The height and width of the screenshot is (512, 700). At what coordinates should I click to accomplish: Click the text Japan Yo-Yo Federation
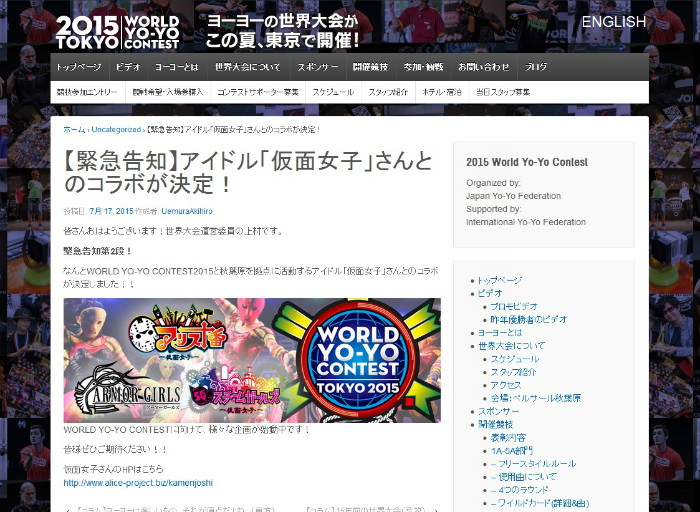(x=513, y=196)
